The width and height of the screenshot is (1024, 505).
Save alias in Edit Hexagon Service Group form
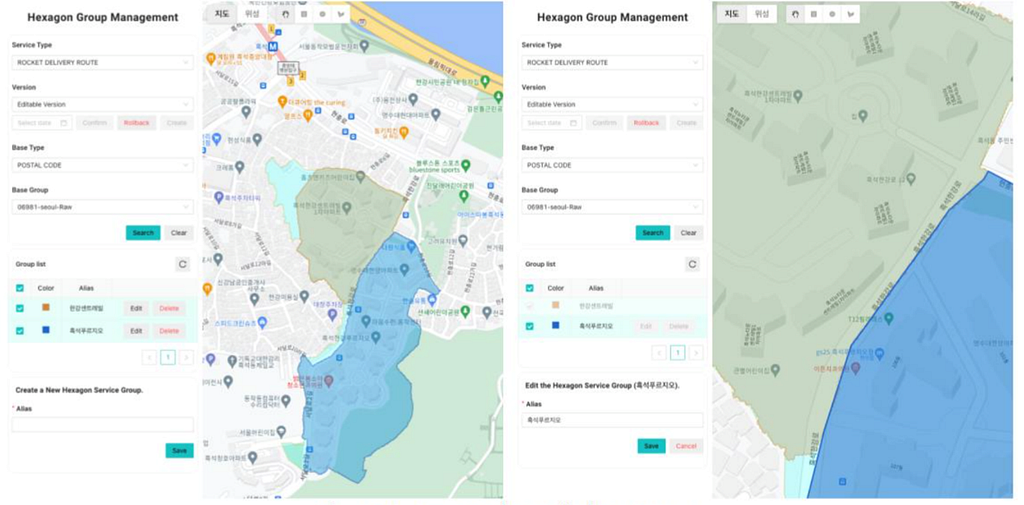tap(652, 446)
